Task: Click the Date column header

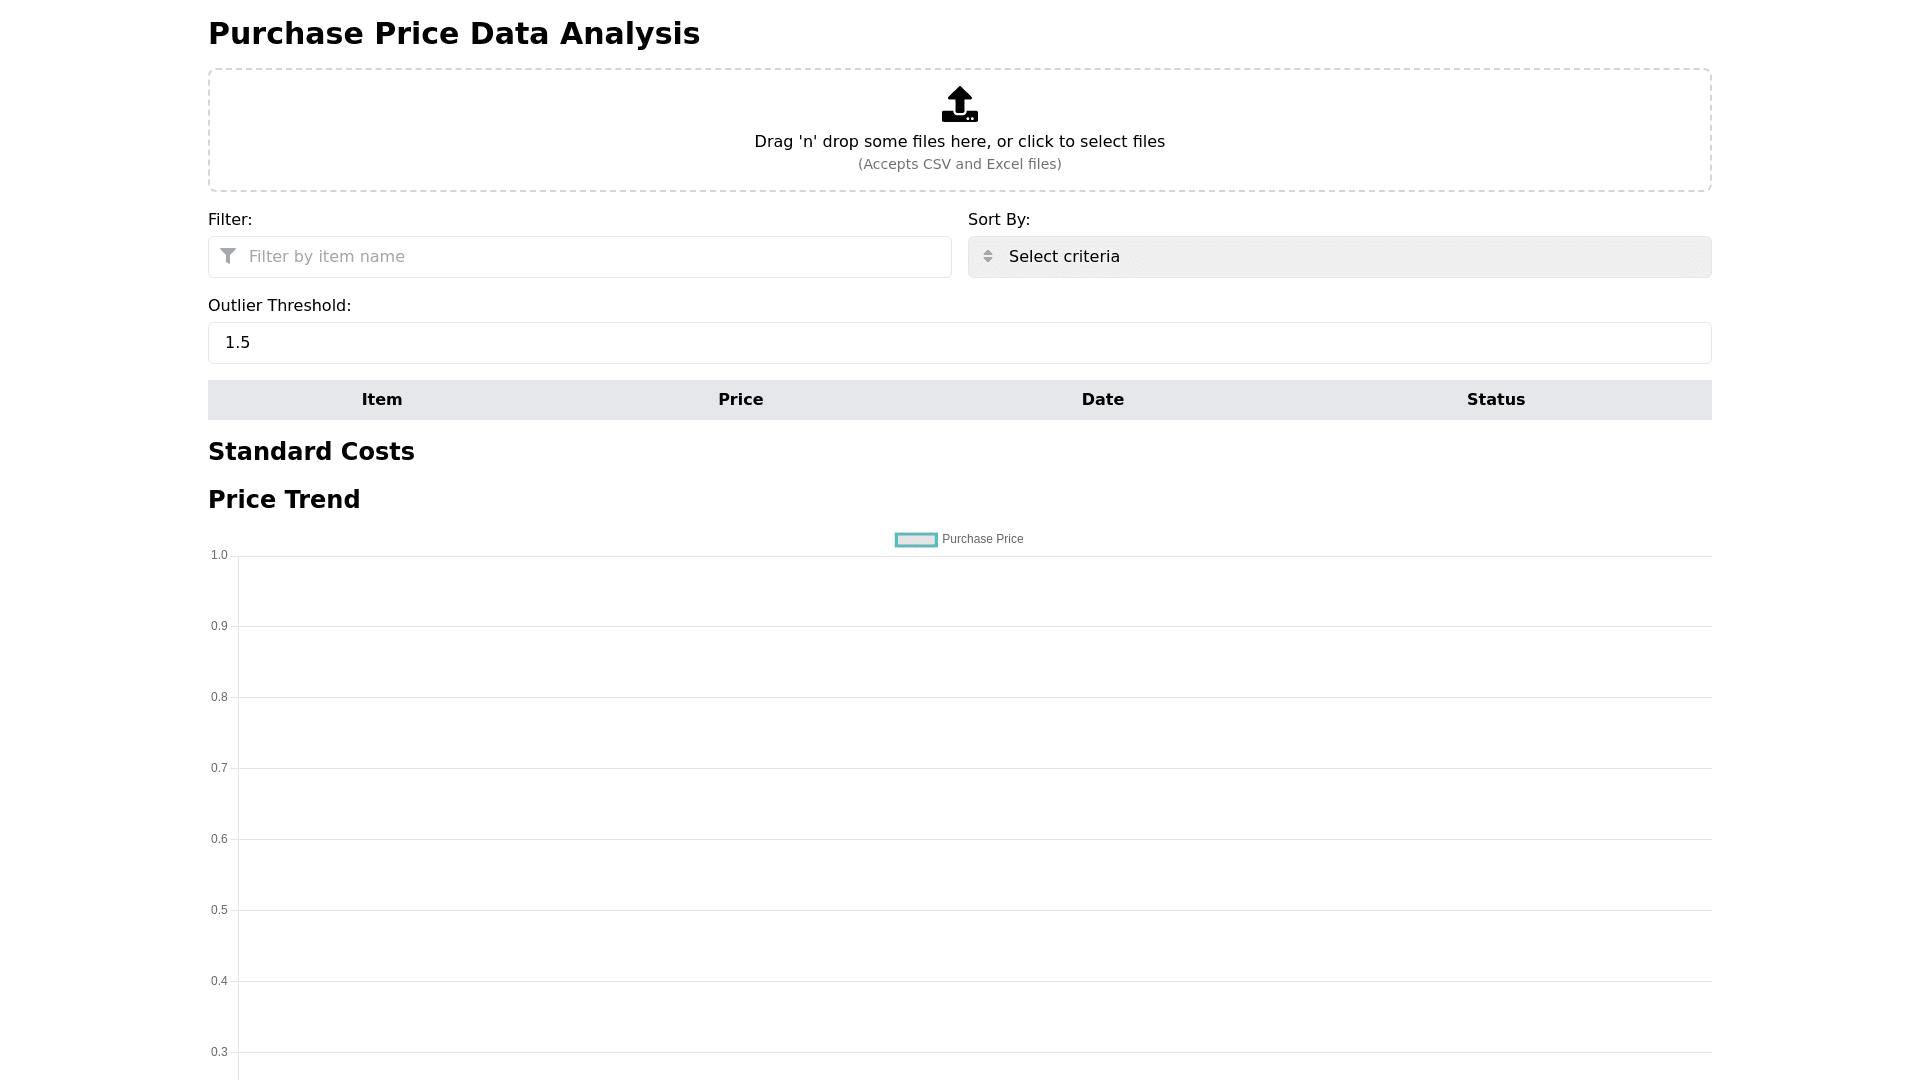Action: [x=1102, y=400]
